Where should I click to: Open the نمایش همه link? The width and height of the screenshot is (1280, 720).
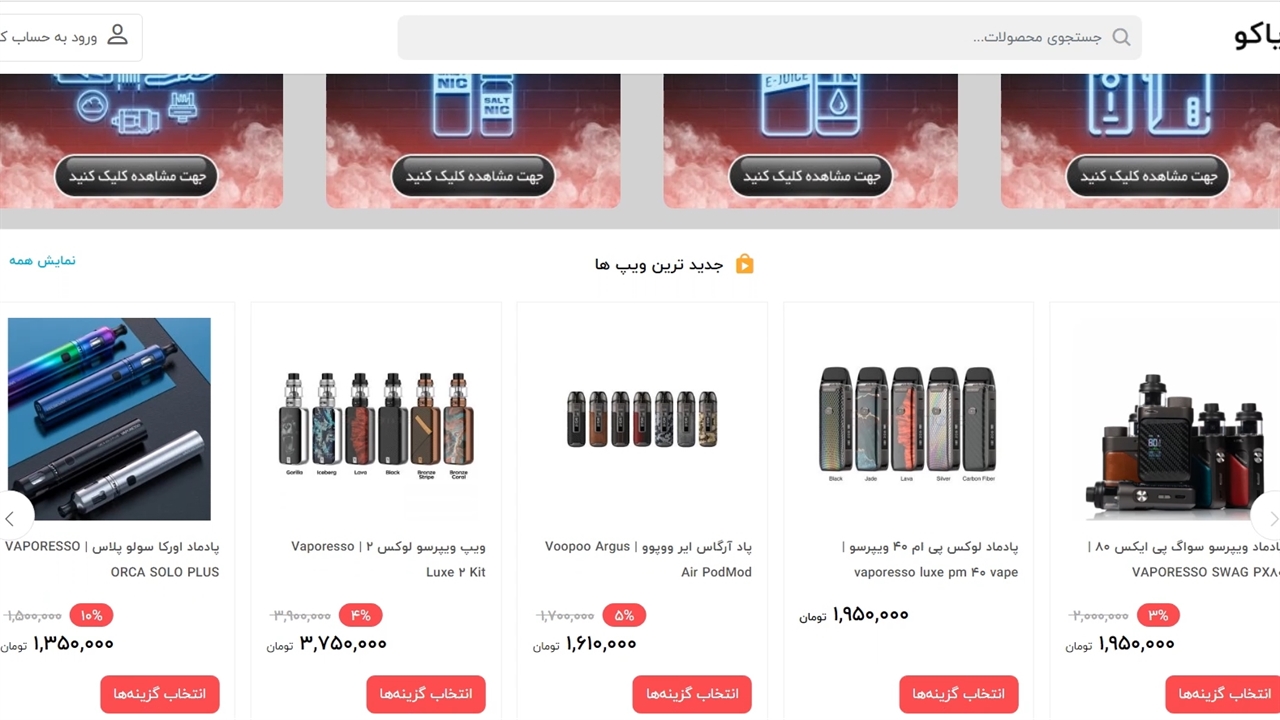pyautogui.click(x=43, y=260)
